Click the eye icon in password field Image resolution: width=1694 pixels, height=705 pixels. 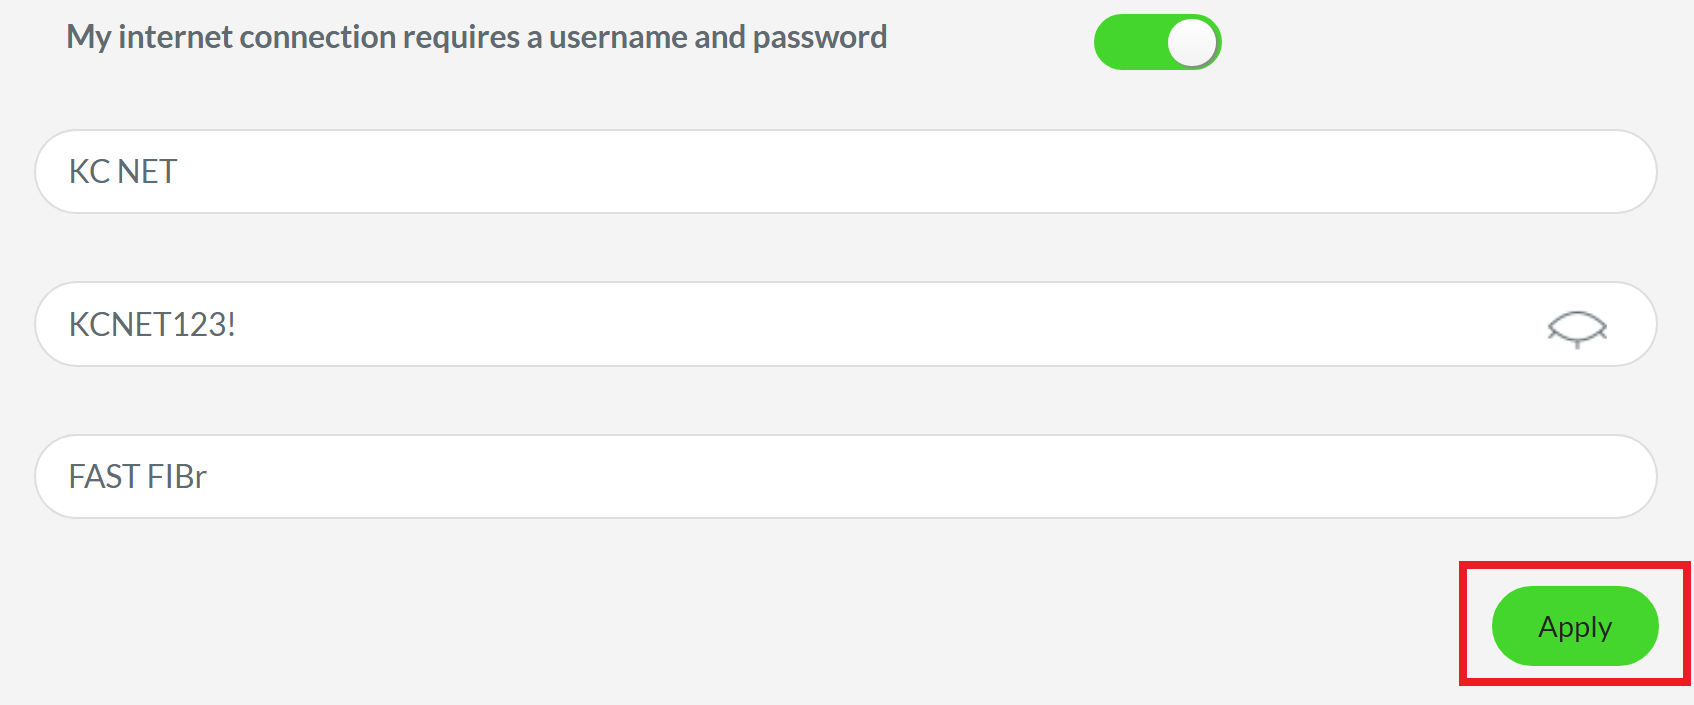tap(1576, 327)
